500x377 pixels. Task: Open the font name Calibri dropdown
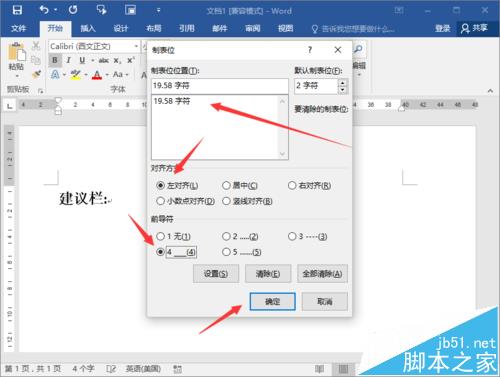pos(136,46)
